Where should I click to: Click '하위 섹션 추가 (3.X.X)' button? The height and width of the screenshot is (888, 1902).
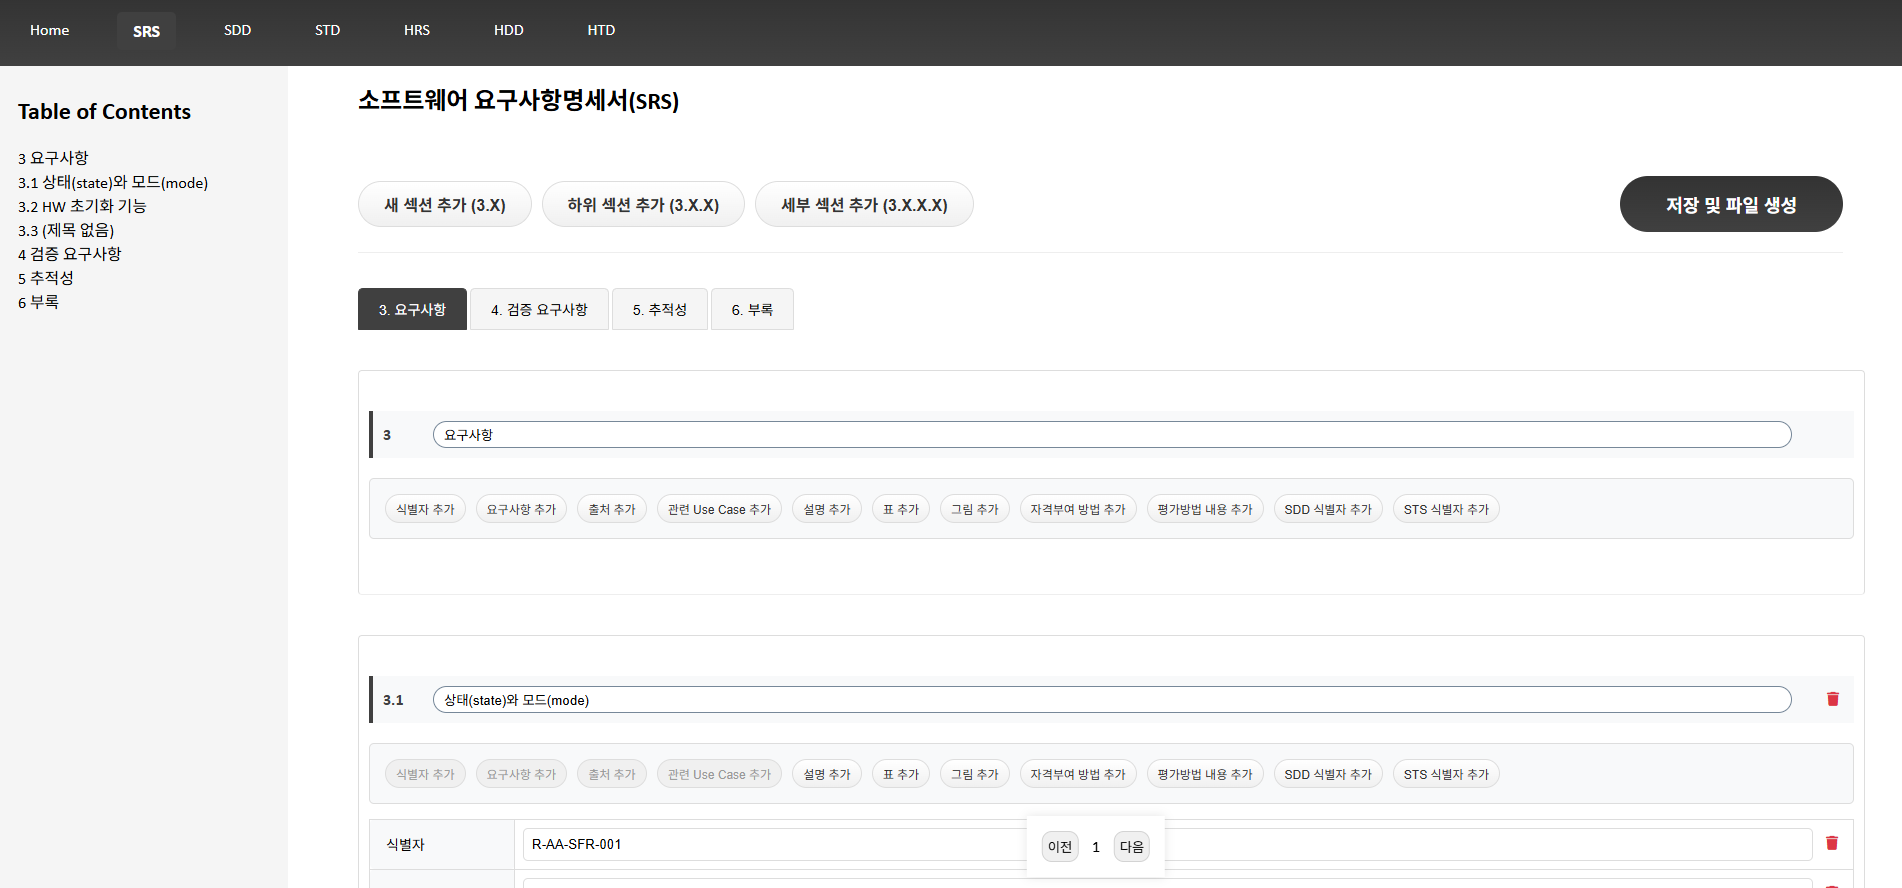643,204
